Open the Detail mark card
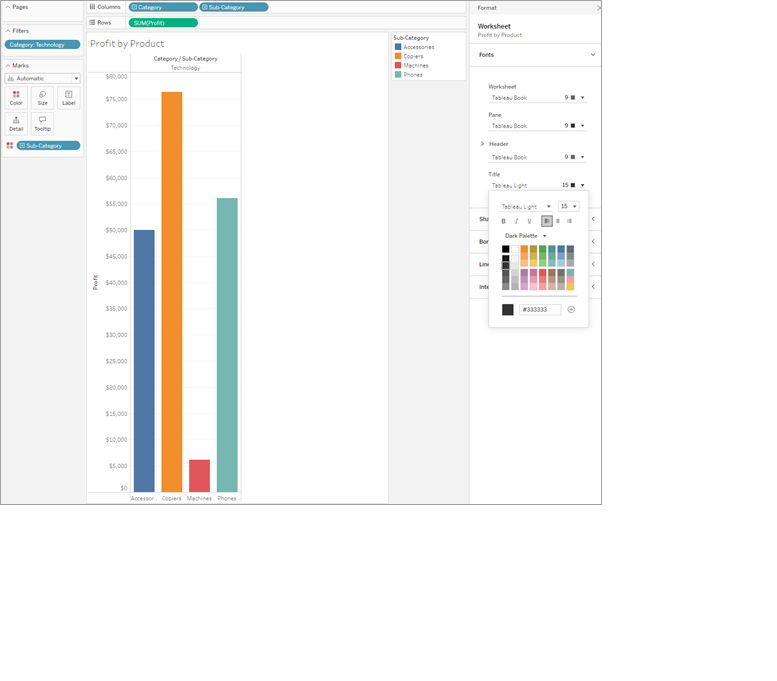Image resolution: width=777 pixels, height=681 pixels. [16, 123]
